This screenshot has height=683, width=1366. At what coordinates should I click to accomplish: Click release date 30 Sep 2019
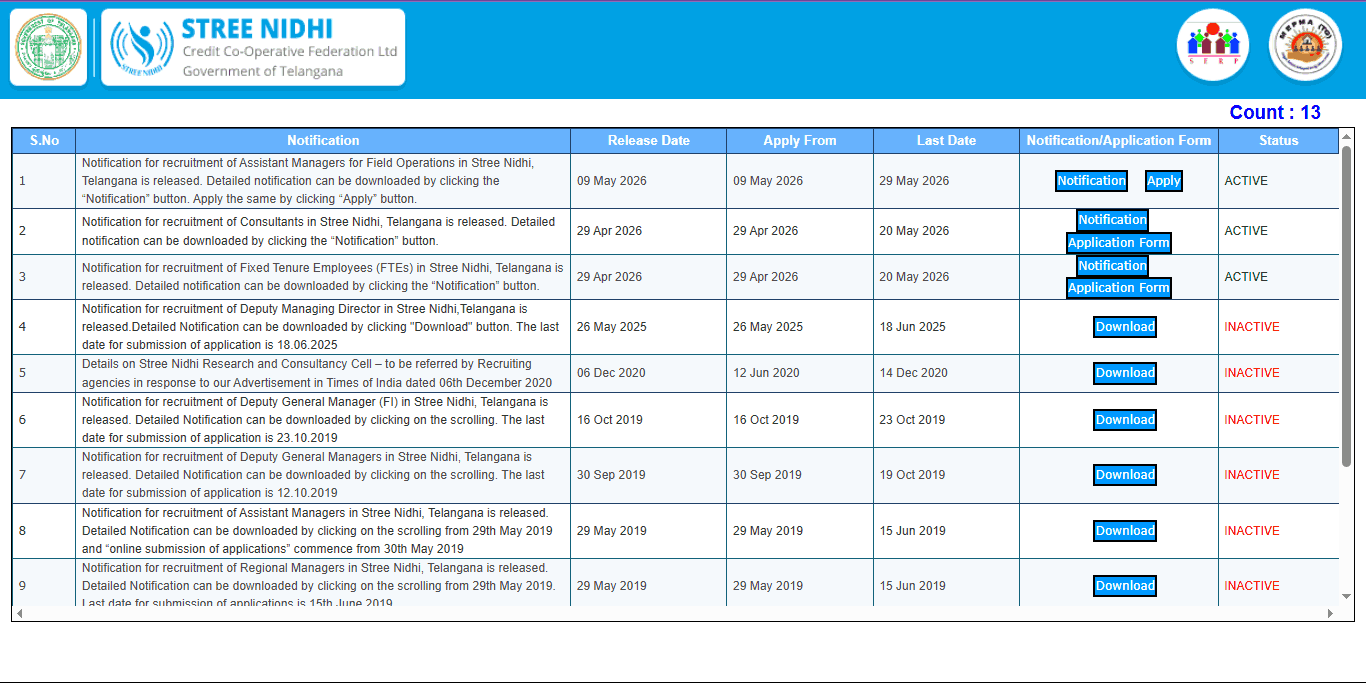click(611, 475)
